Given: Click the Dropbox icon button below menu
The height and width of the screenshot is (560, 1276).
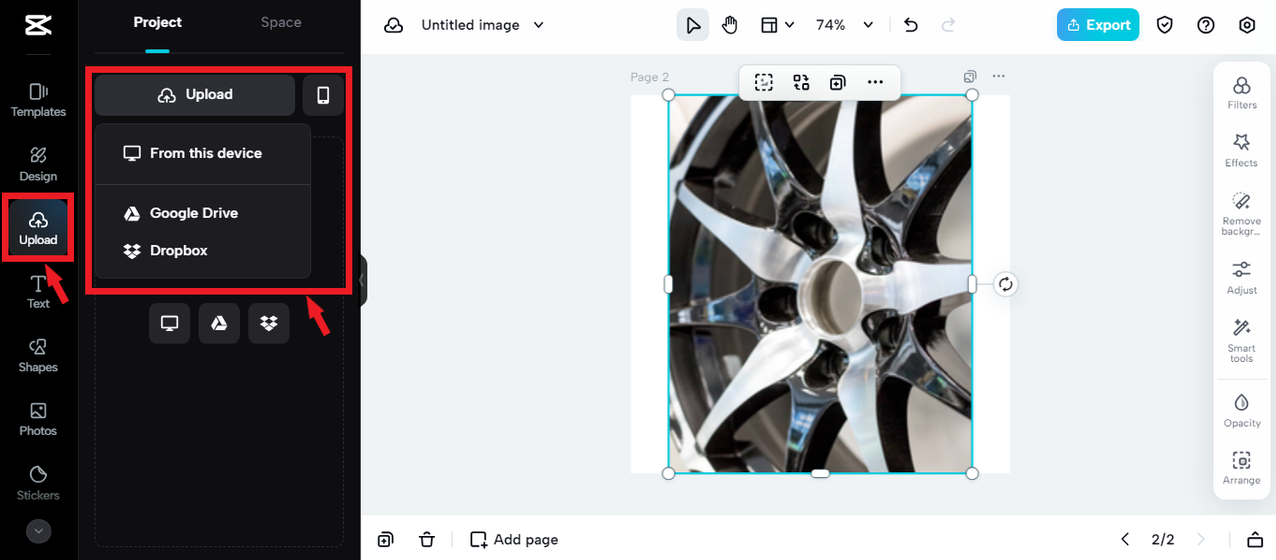Looking at the screenshot, I should click(x=269, y=323).
